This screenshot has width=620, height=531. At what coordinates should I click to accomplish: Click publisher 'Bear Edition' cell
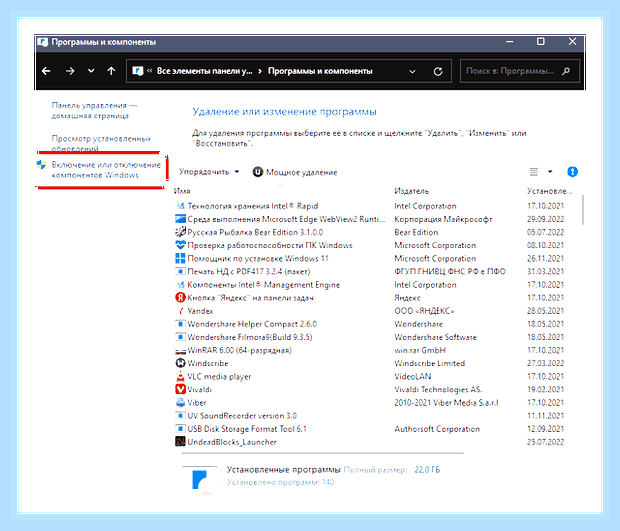(416, 232)
